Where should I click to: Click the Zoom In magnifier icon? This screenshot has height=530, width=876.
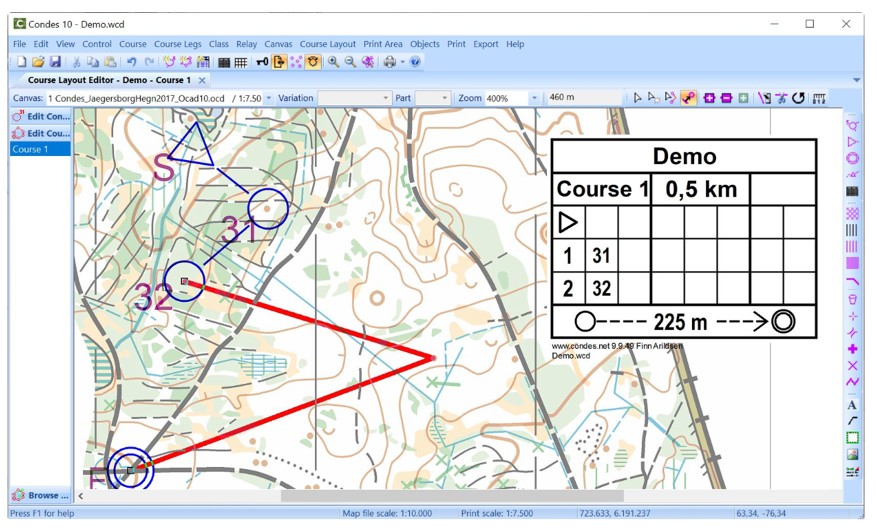[x=333, y=62]
